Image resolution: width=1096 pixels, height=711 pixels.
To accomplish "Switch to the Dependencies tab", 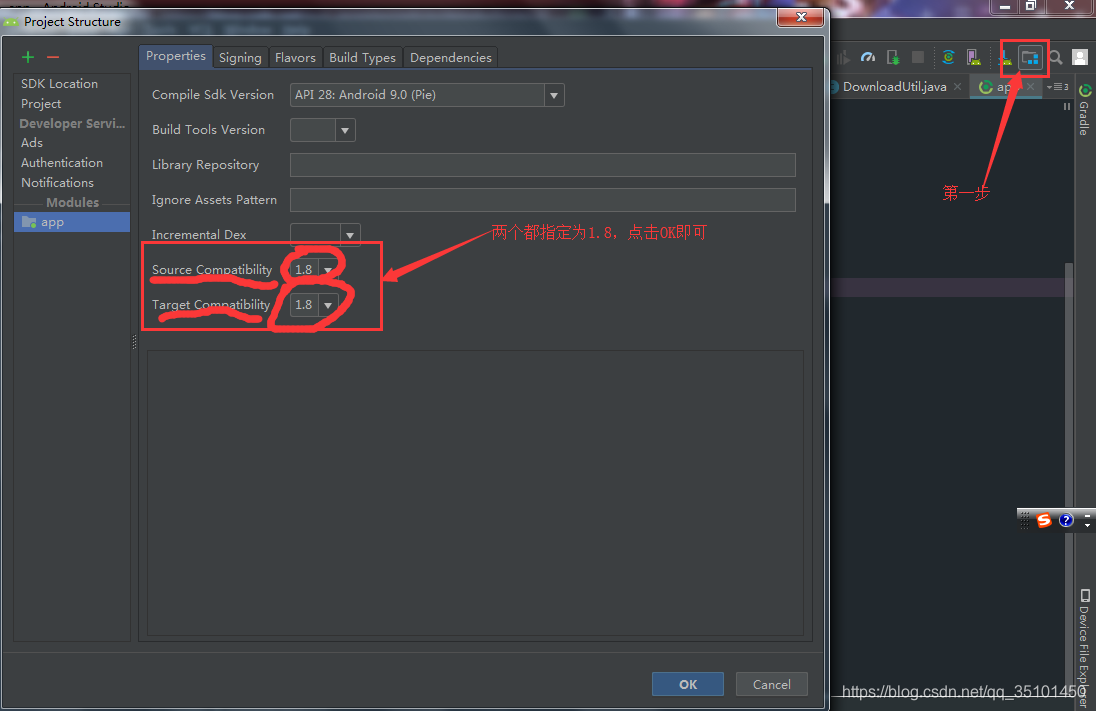I will tap(450, 57).
